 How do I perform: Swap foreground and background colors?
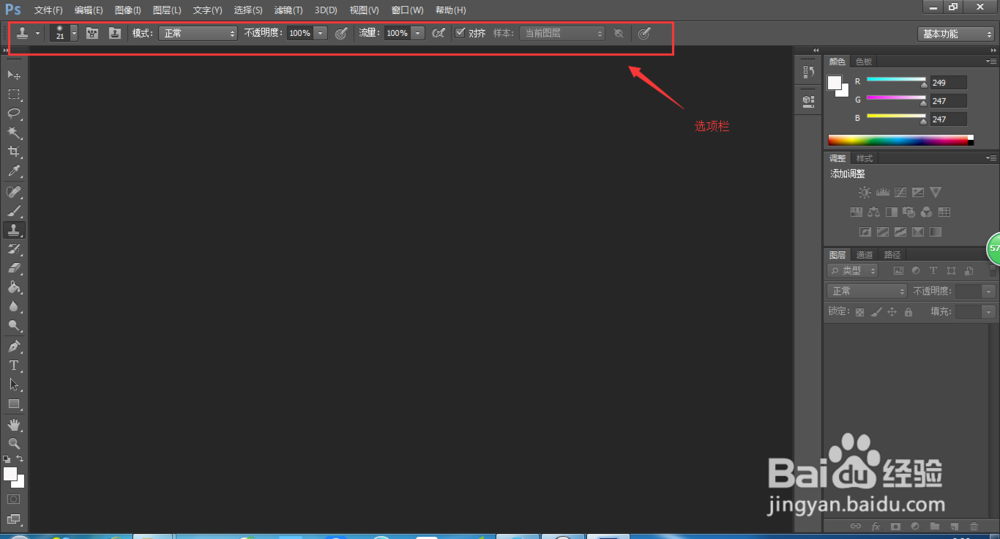tap(20, 459)
